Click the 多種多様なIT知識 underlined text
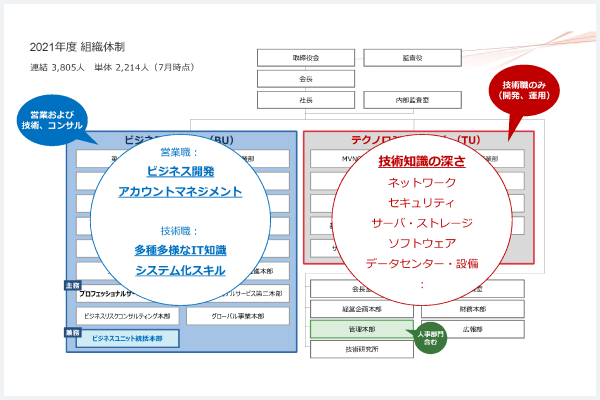Viewport: 600px width, 400px height. click(x=180, y=250)
